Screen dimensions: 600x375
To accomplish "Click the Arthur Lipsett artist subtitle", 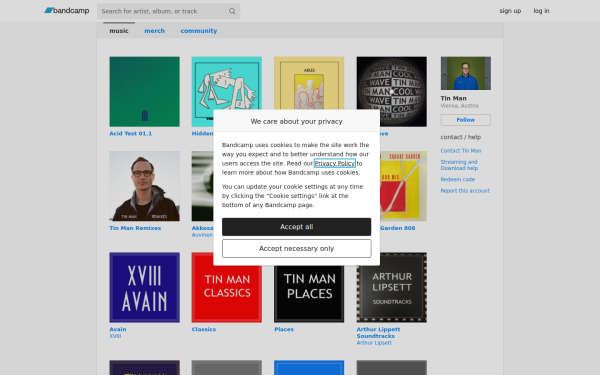I will tap(374, 343).
